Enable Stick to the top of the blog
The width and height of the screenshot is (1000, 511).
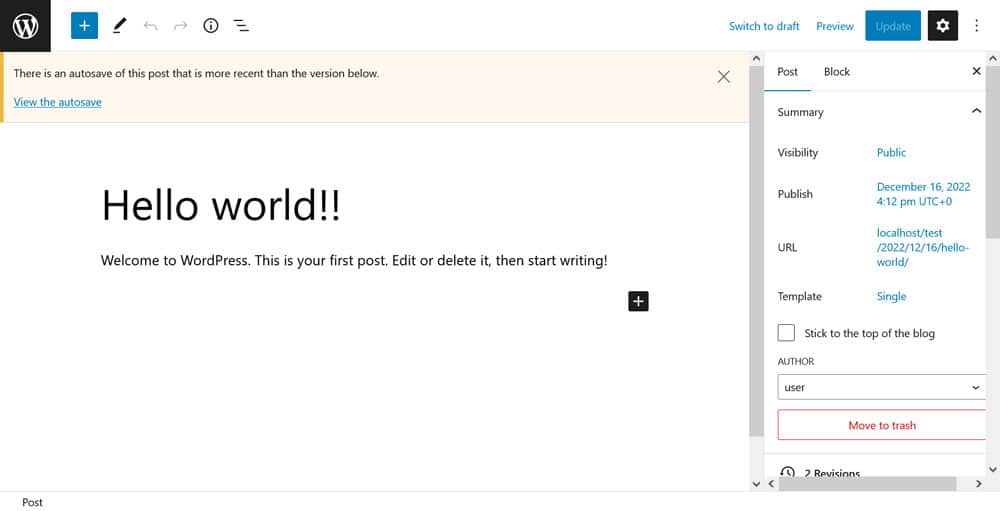787,333
